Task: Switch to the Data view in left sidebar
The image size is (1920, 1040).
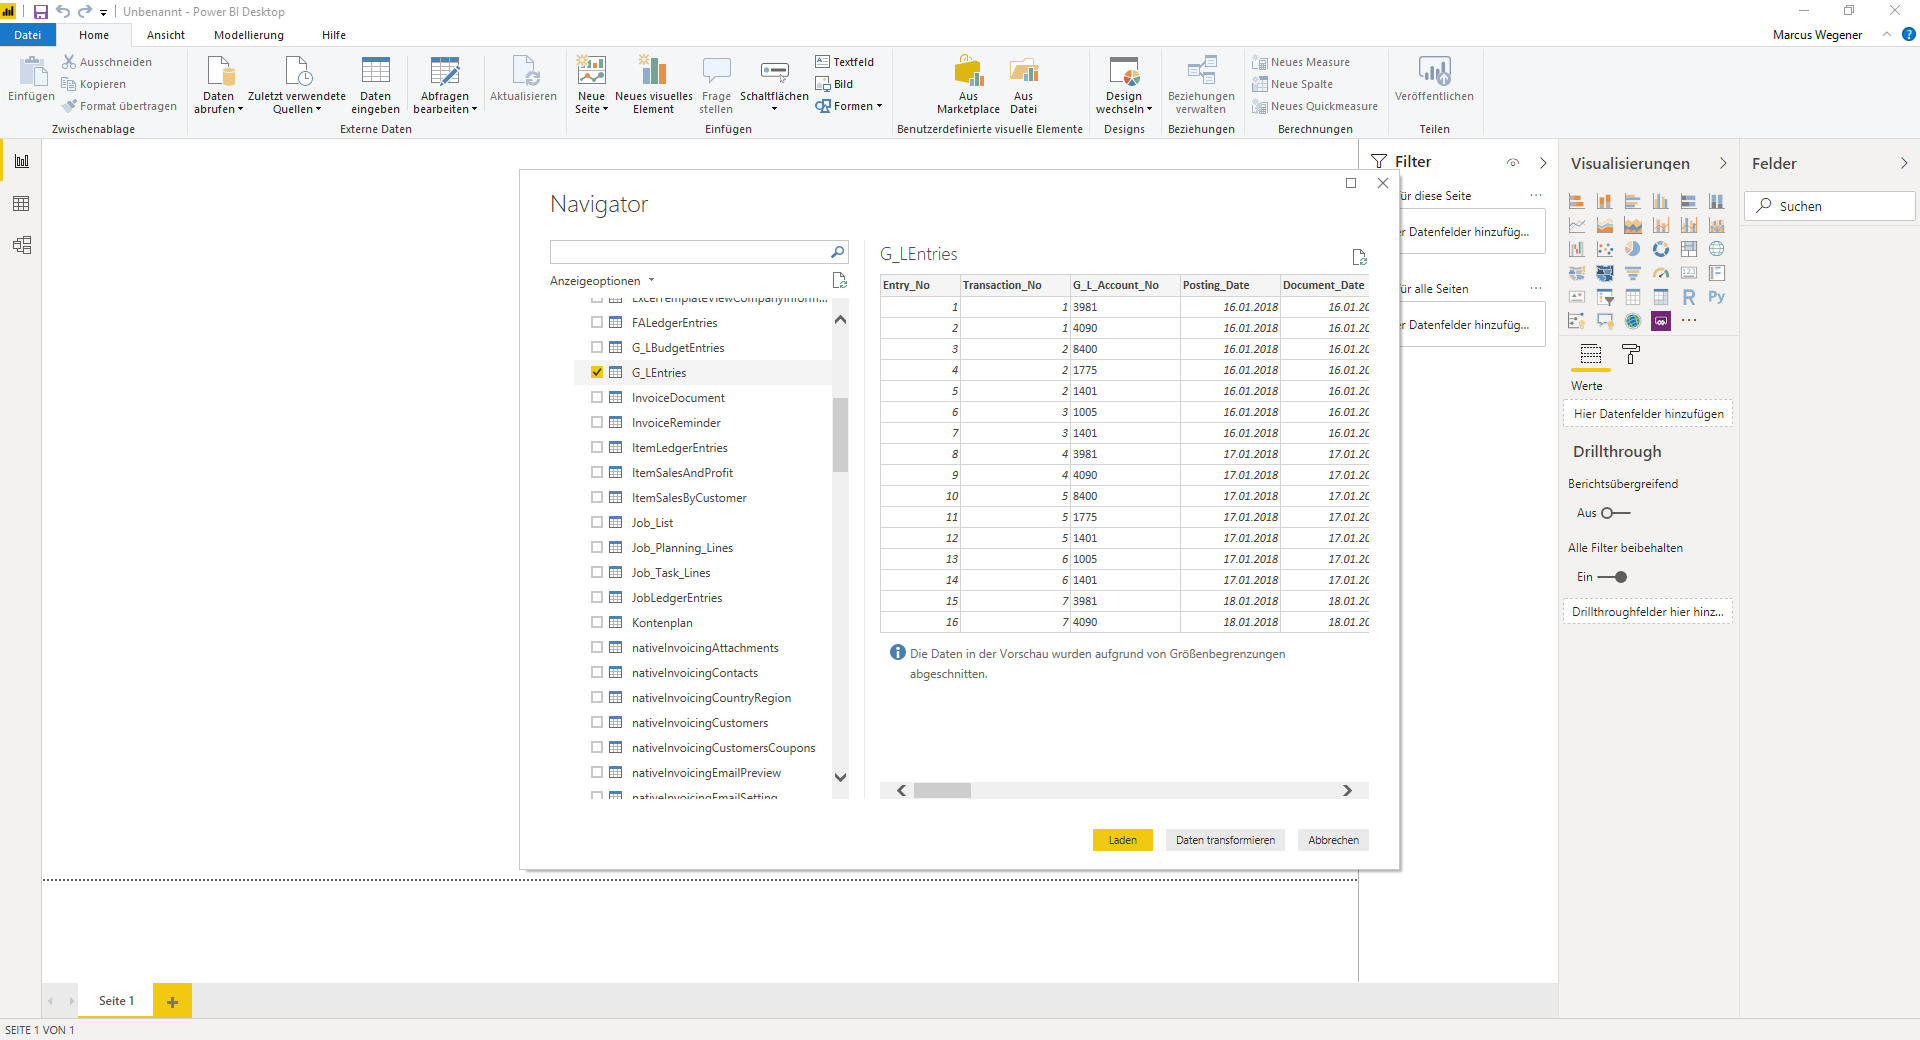Action: click(21, 204)
